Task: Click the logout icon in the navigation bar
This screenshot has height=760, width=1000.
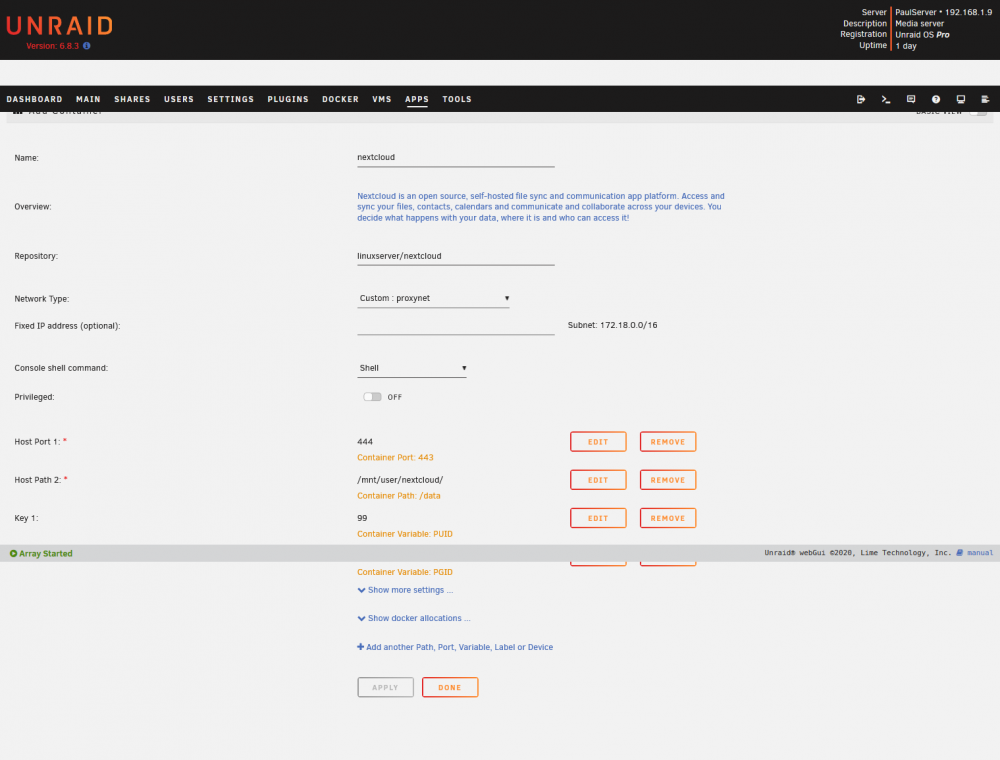Action: coord(860,99)
